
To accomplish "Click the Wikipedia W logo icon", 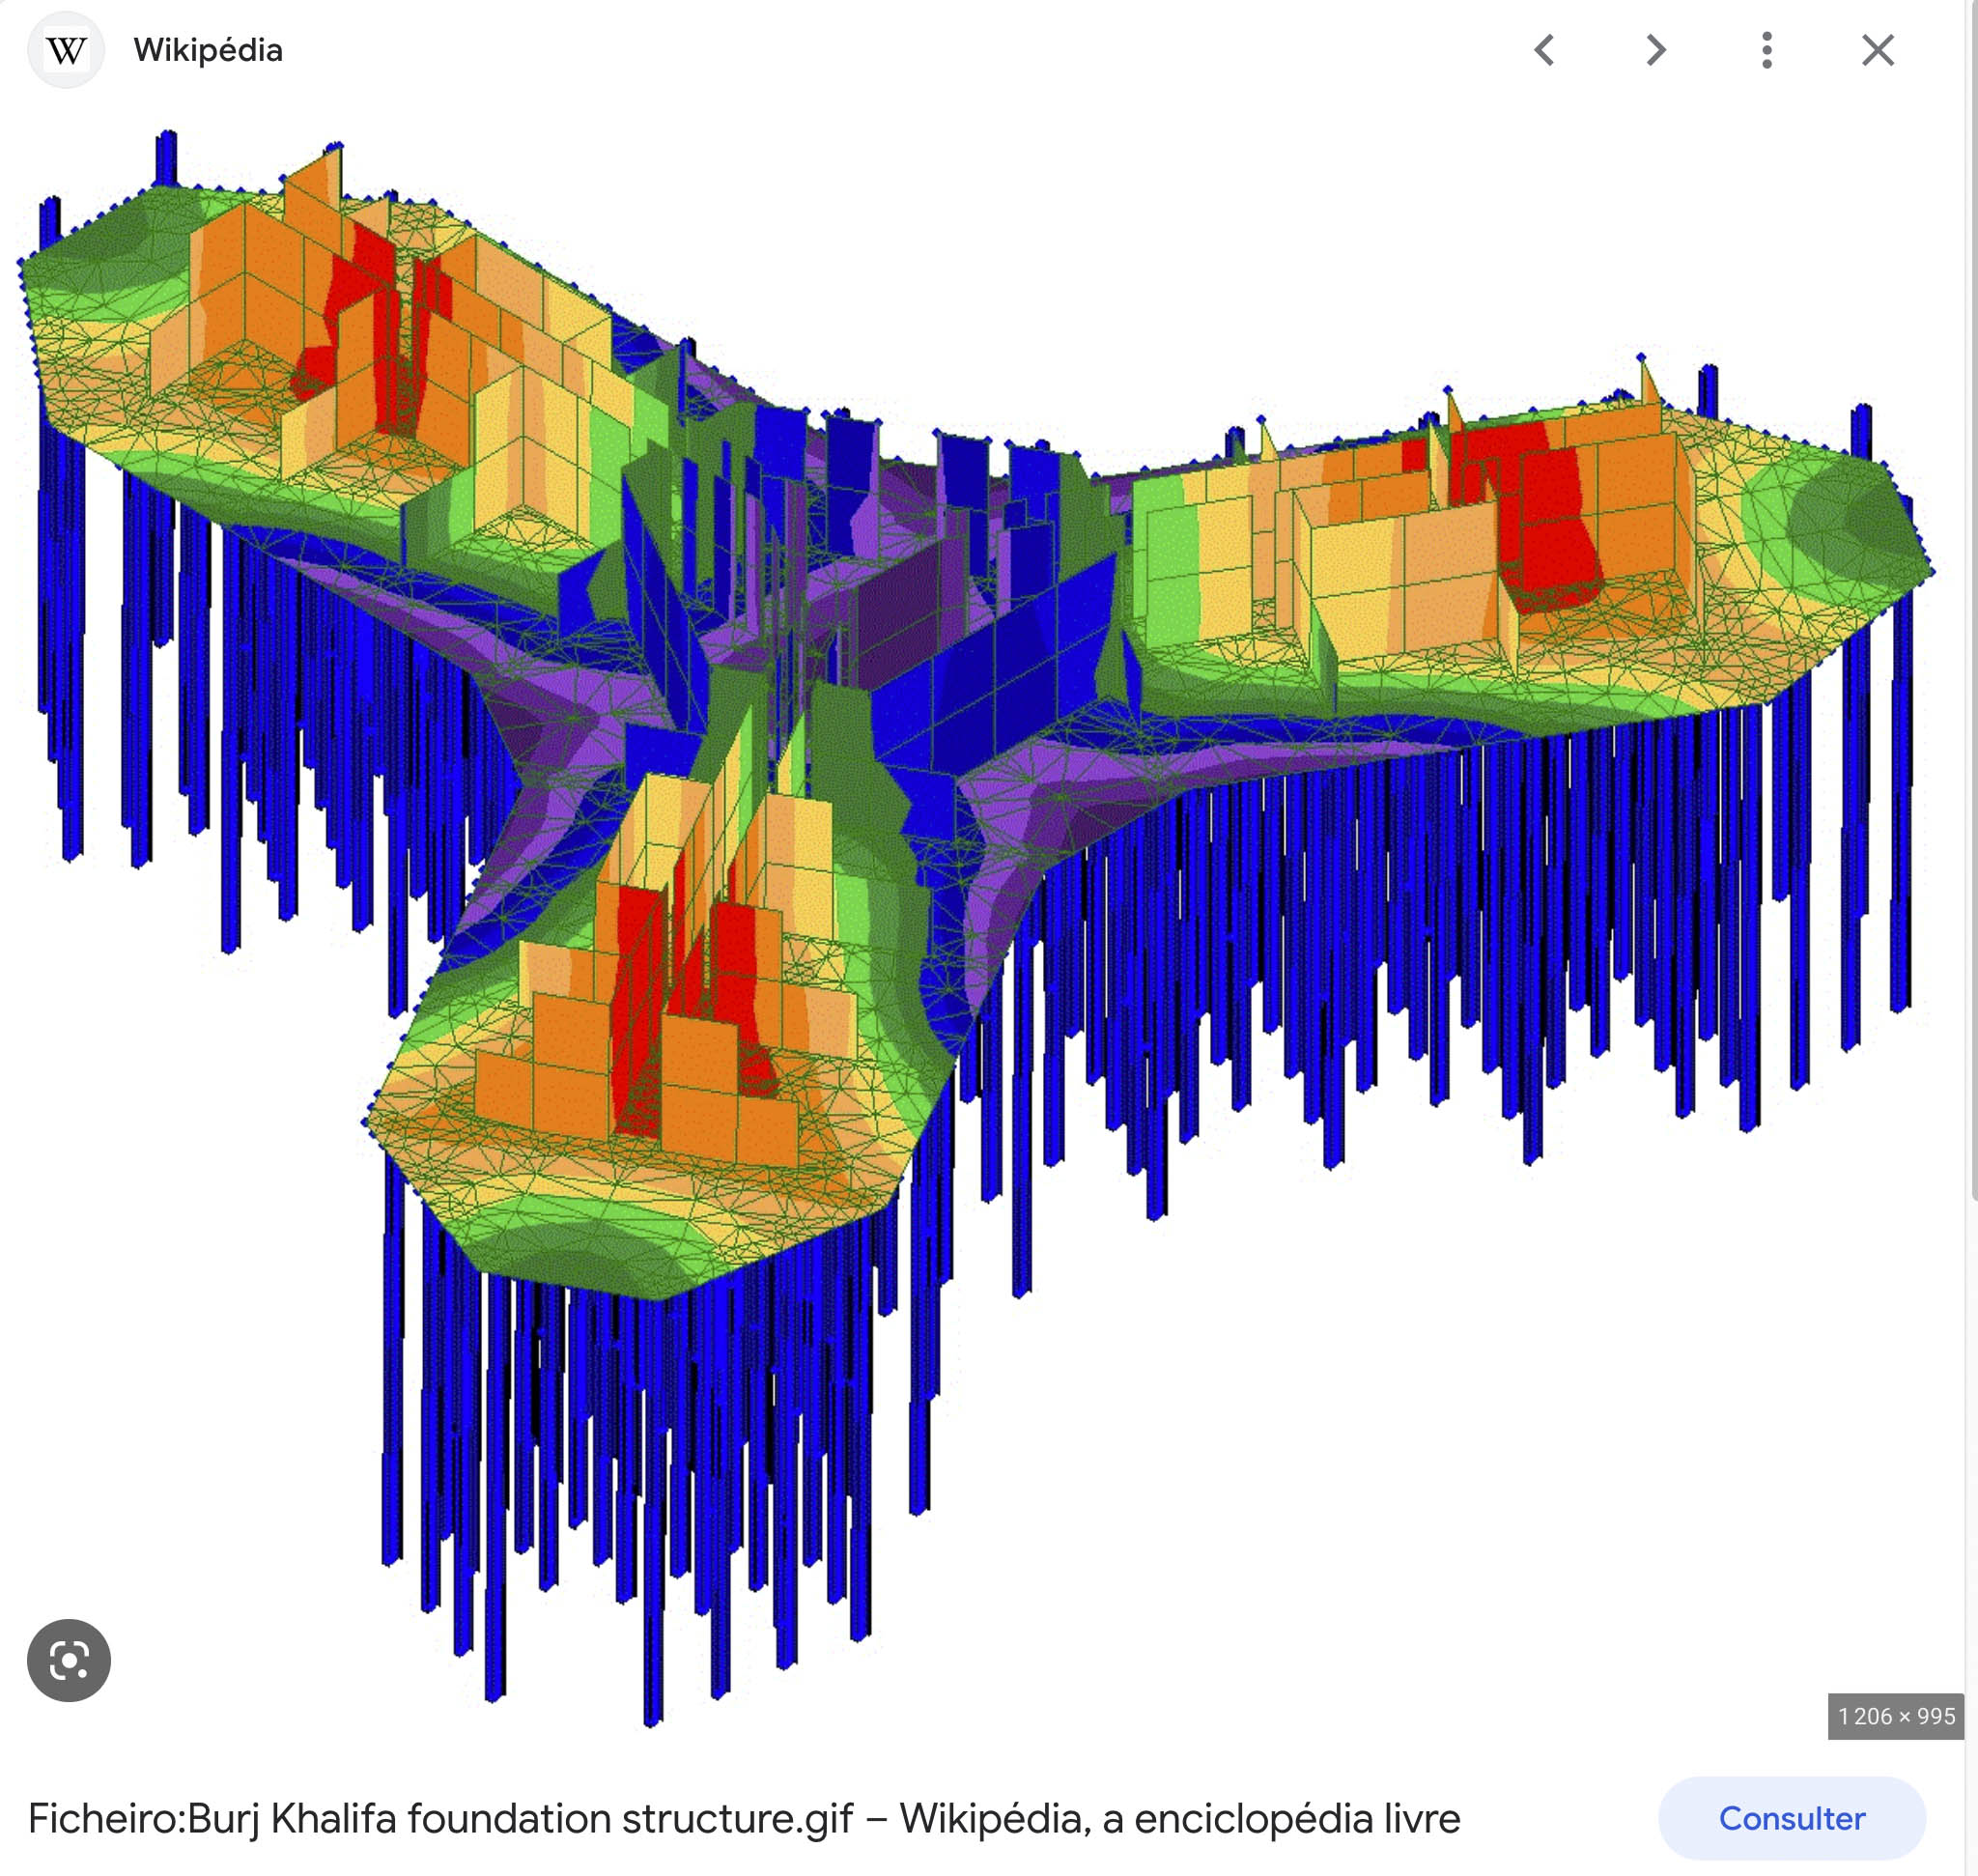I will 66,50.
